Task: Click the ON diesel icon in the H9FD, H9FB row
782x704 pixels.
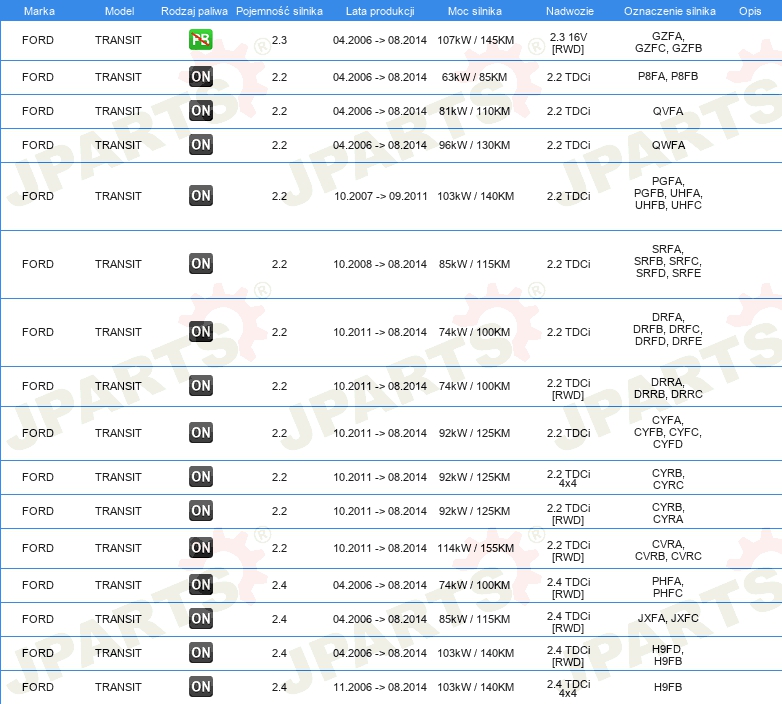Action: 201,652
